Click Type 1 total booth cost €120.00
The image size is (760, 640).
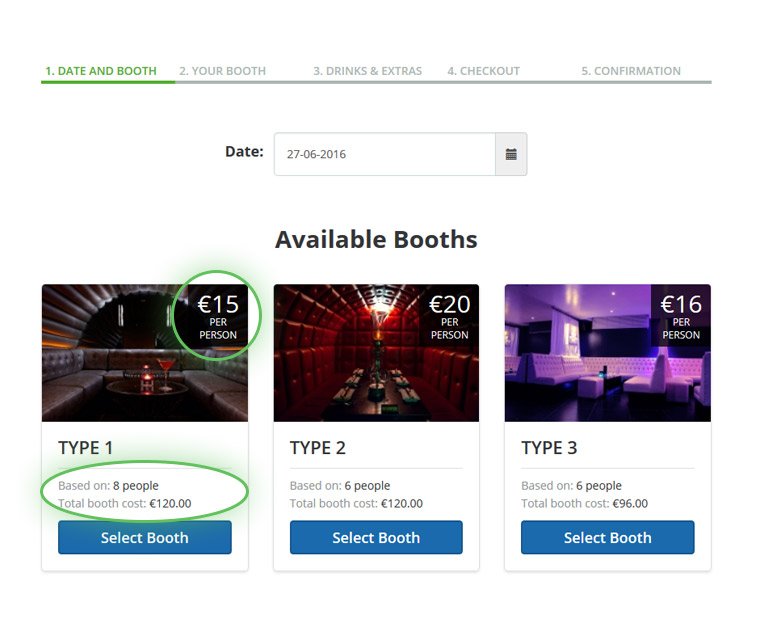tap(125, 503)
